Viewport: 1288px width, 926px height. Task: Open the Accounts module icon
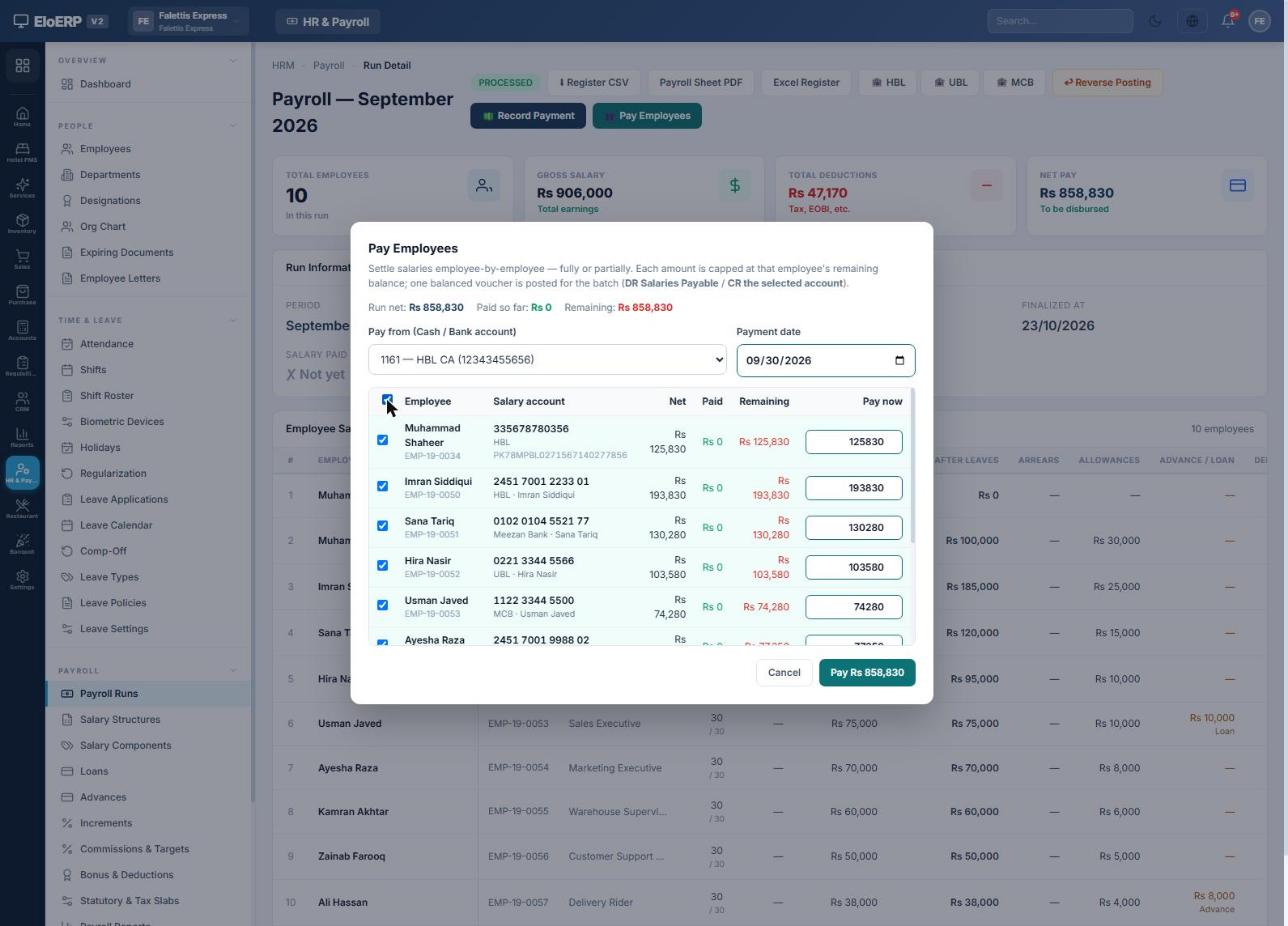[22, 331]
